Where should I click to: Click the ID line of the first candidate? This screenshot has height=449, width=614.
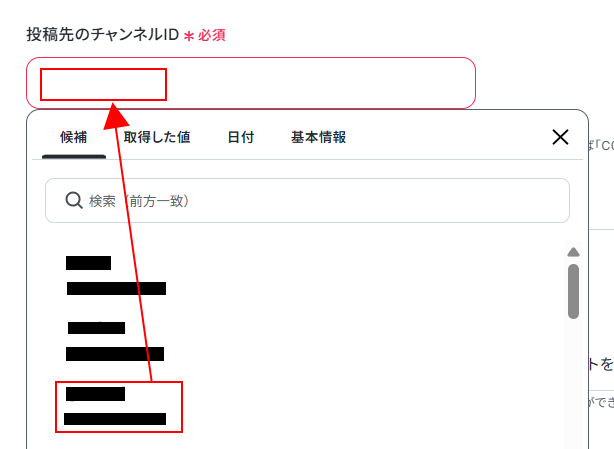[x=116, y=289]
